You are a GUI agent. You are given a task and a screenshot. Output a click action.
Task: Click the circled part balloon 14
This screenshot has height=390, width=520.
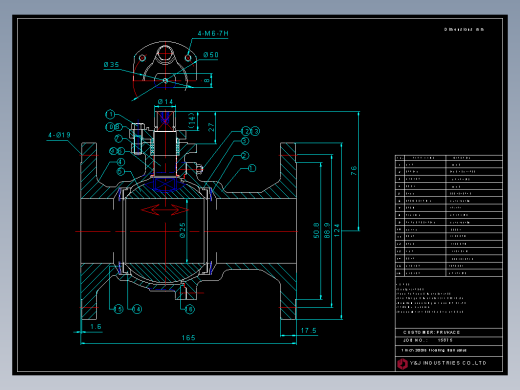click(x=137, y=309)
